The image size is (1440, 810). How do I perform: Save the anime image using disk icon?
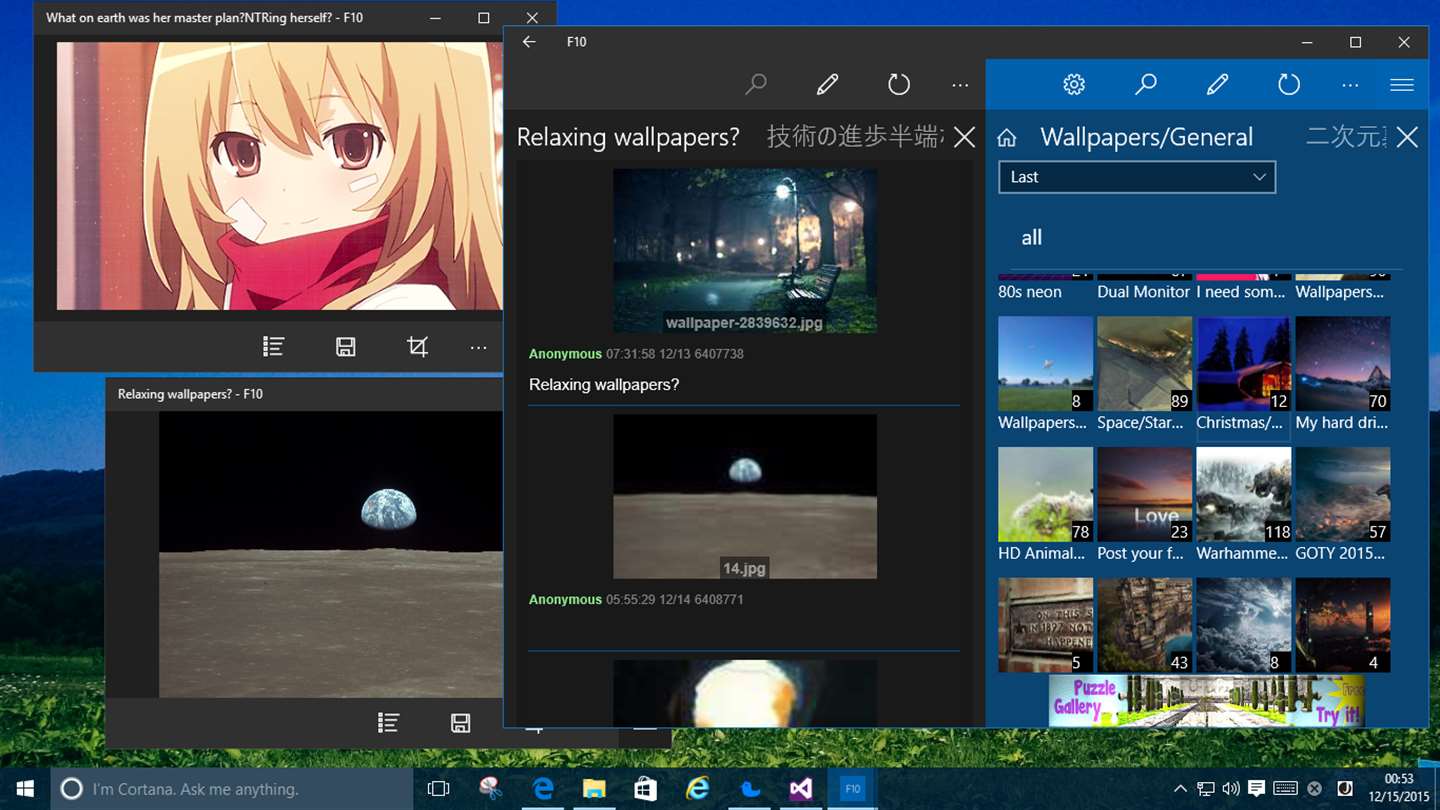click(x=346, y=347)
